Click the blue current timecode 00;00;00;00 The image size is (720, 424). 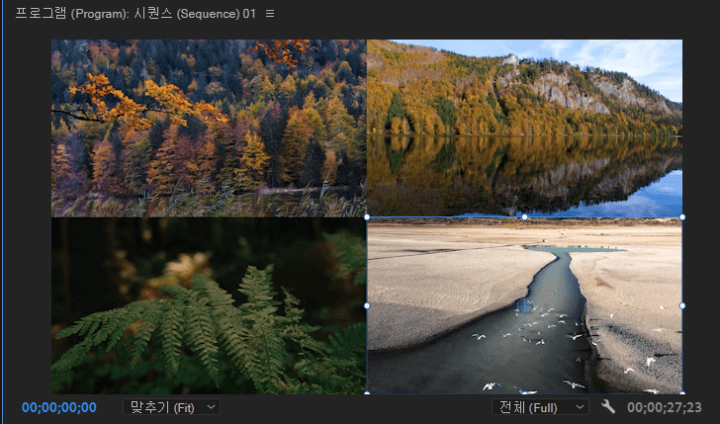point(59,407)
